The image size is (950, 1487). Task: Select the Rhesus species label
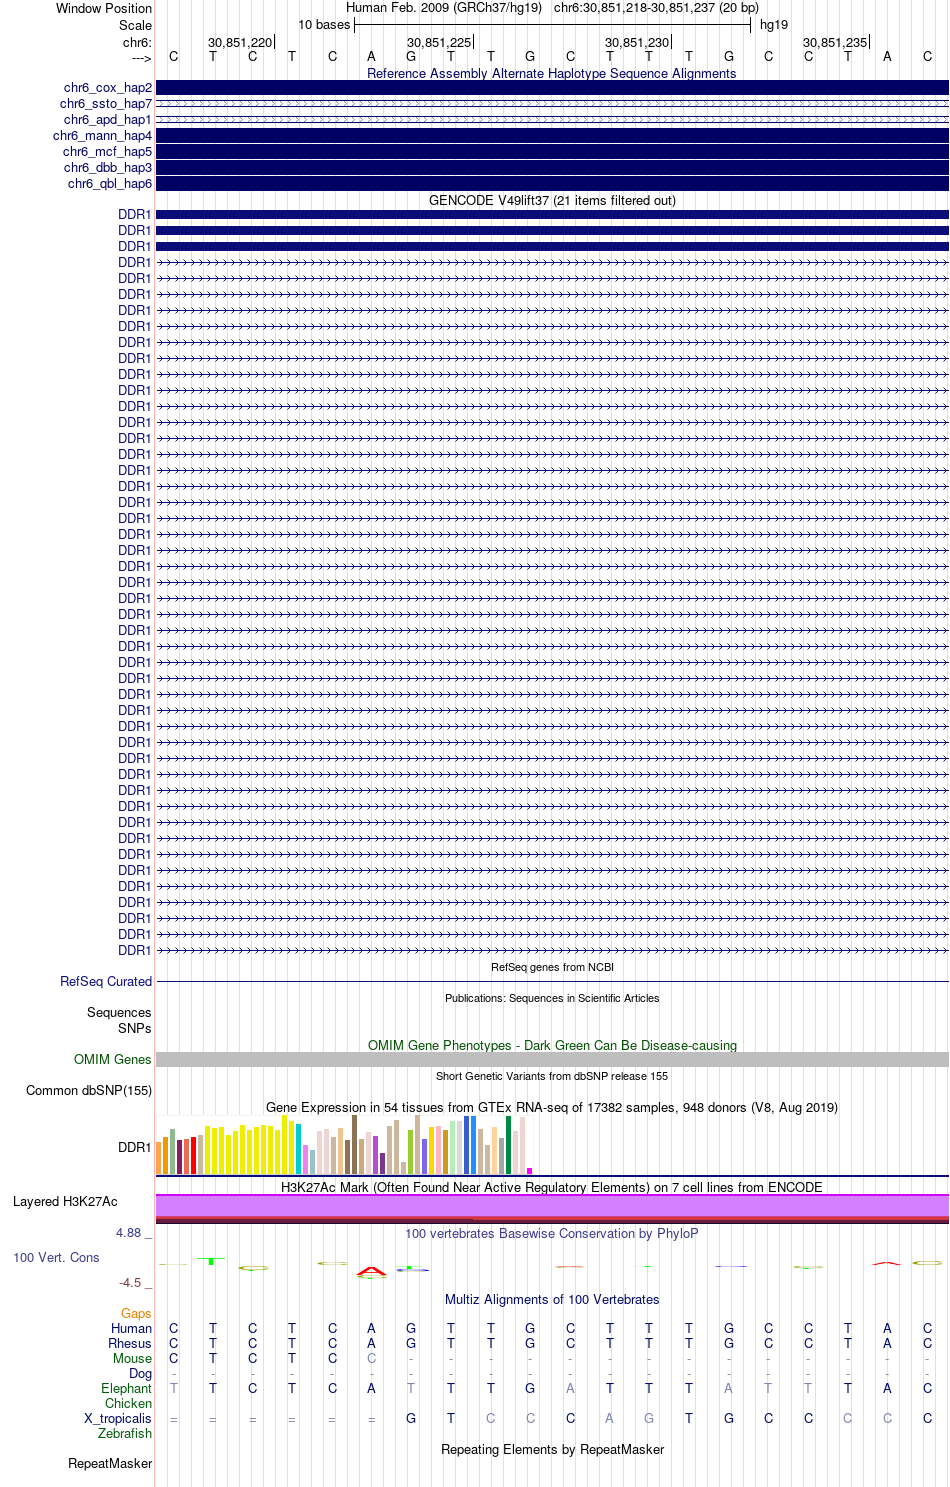(x=130, y=1344)
